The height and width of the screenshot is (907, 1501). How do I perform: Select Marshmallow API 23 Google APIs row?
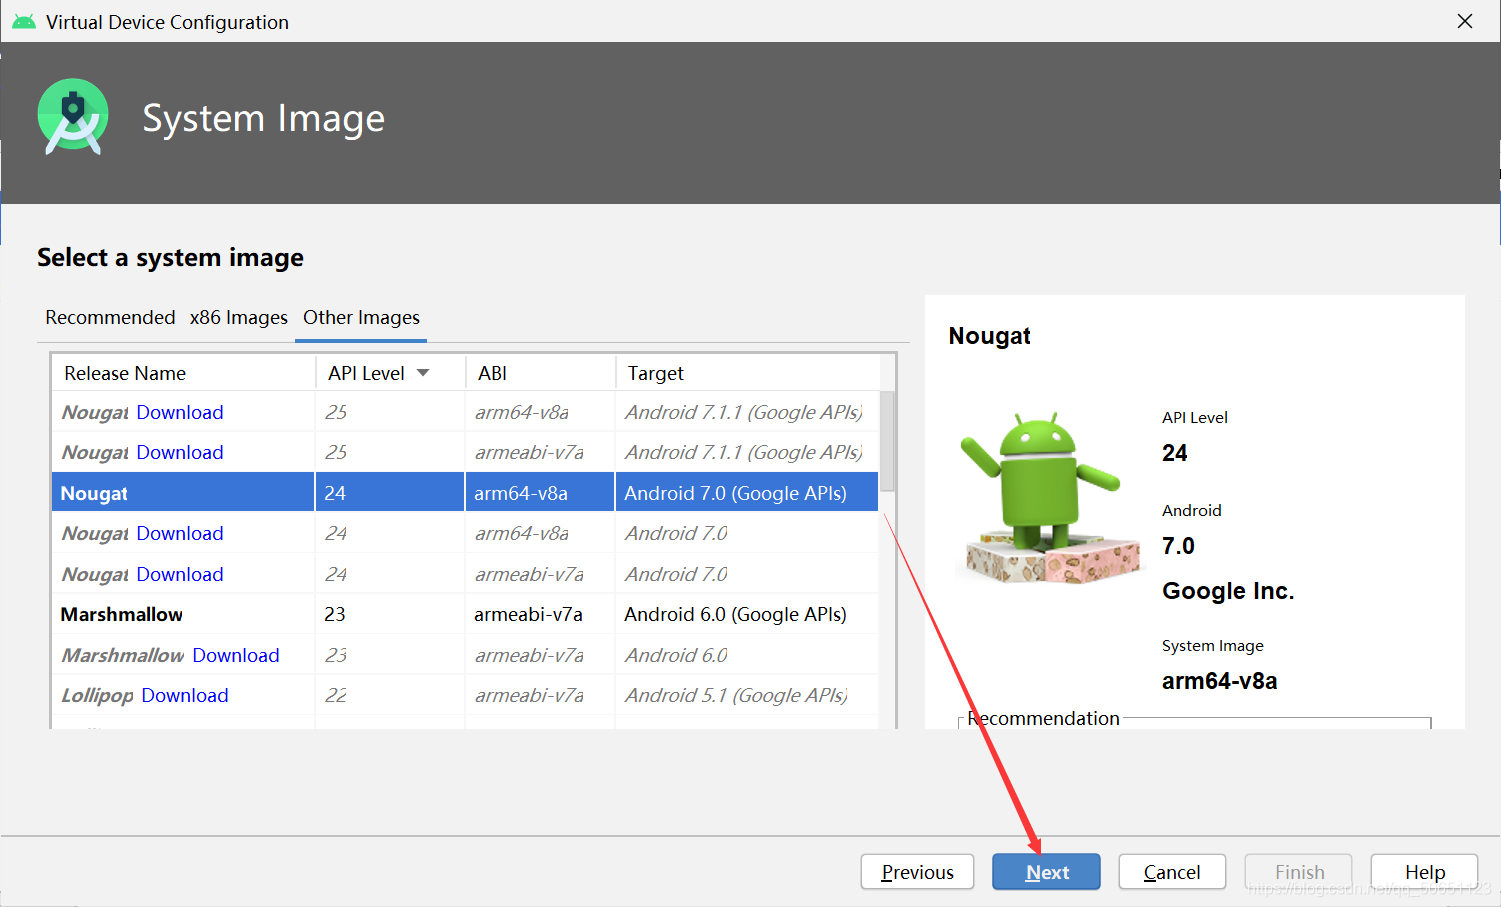point(465,614)
